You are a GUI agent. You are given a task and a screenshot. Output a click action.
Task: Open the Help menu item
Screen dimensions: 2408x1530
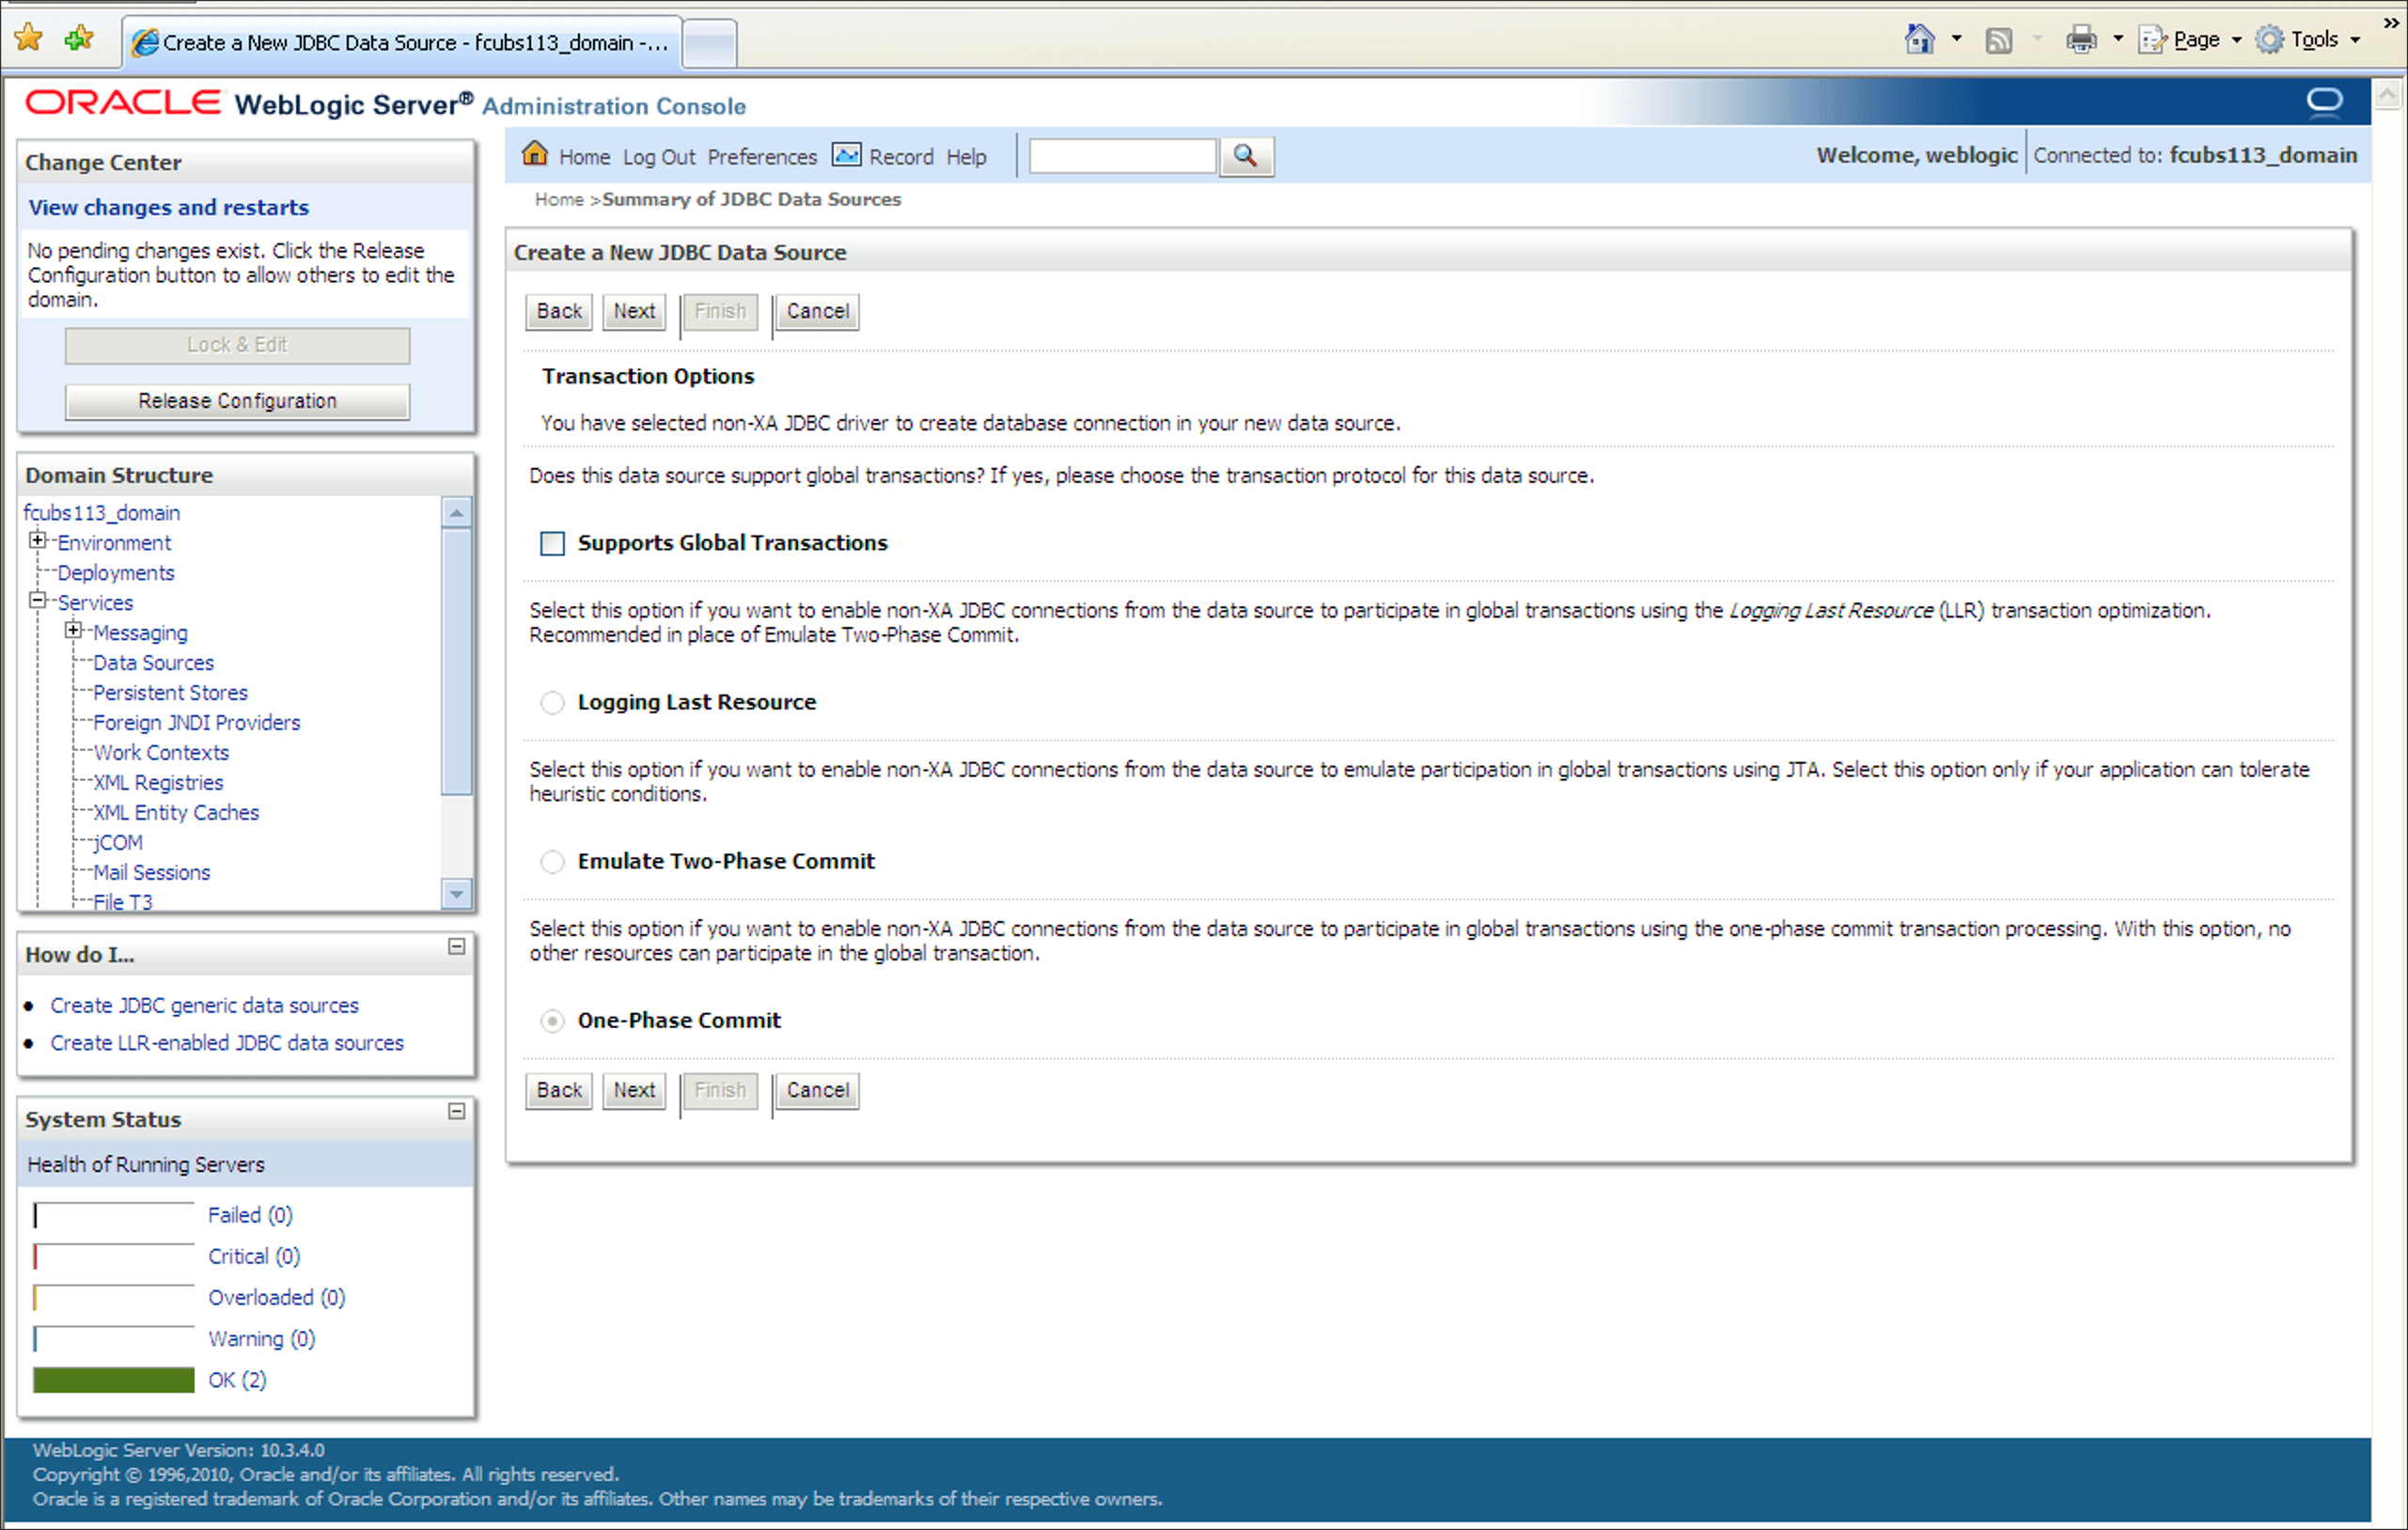coord(965,157)
